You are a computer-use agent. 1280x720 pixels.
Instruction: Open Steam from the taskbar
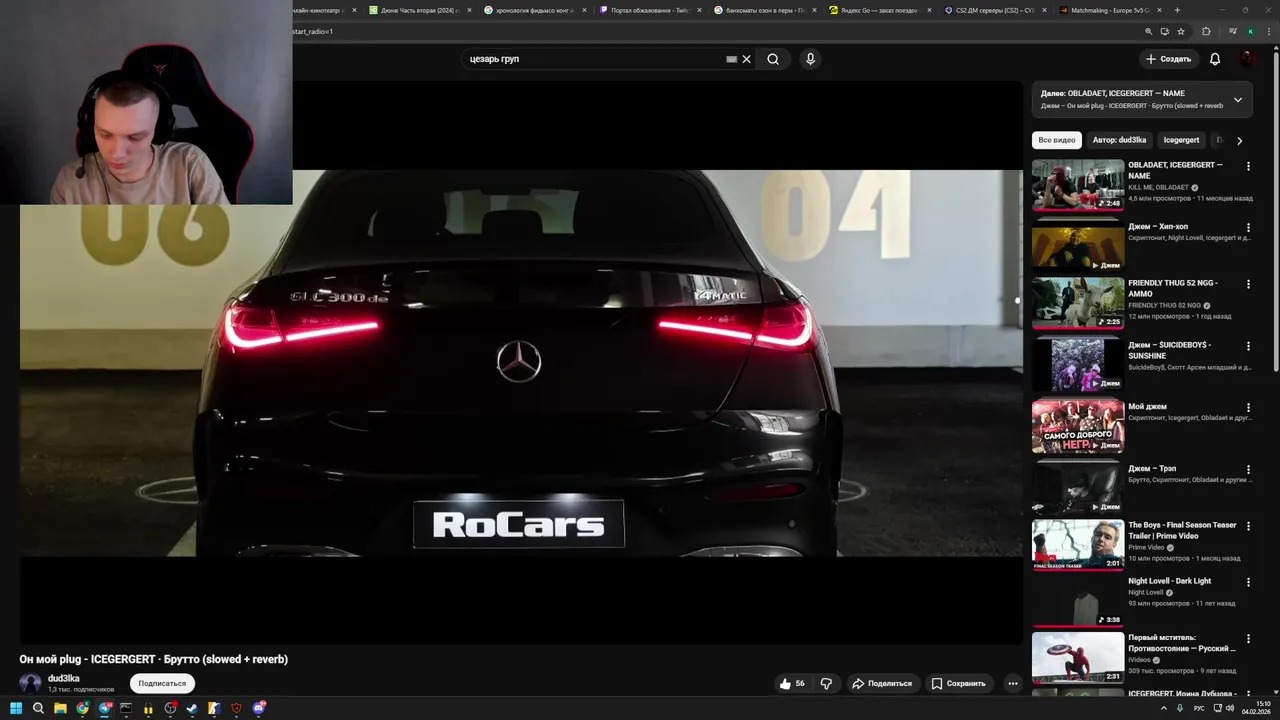(192, 708)
